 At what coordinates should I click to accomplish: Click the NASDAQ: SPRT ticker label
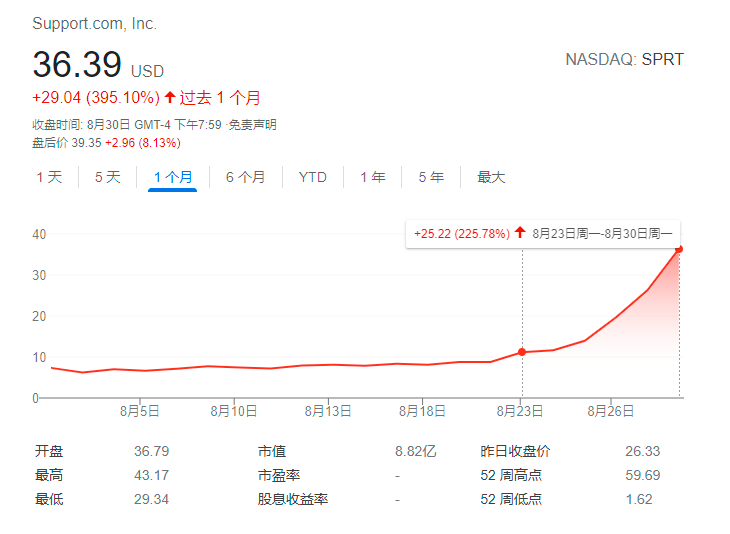[x=624, y=59]
